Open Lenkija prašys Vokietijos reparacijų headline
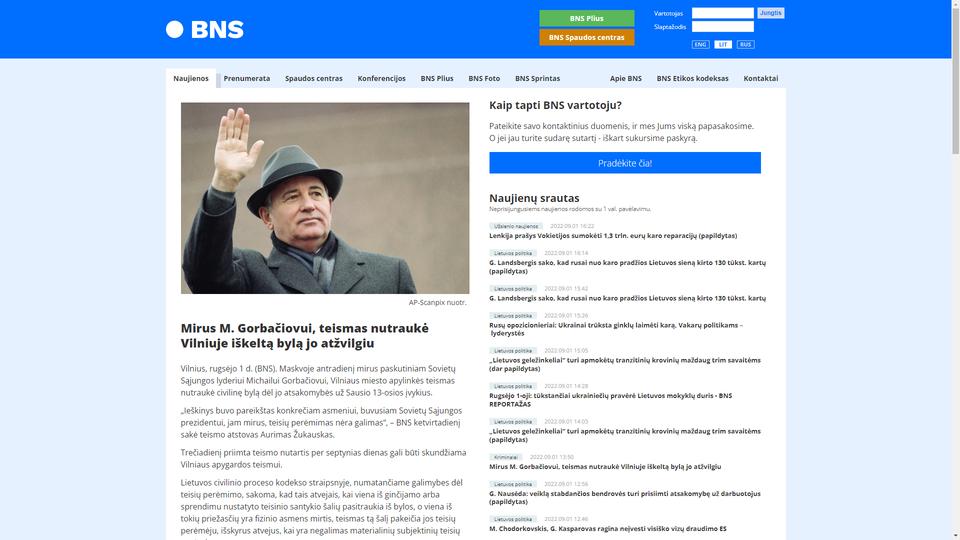This screenshot has width=960, height=540. [613, 236]
